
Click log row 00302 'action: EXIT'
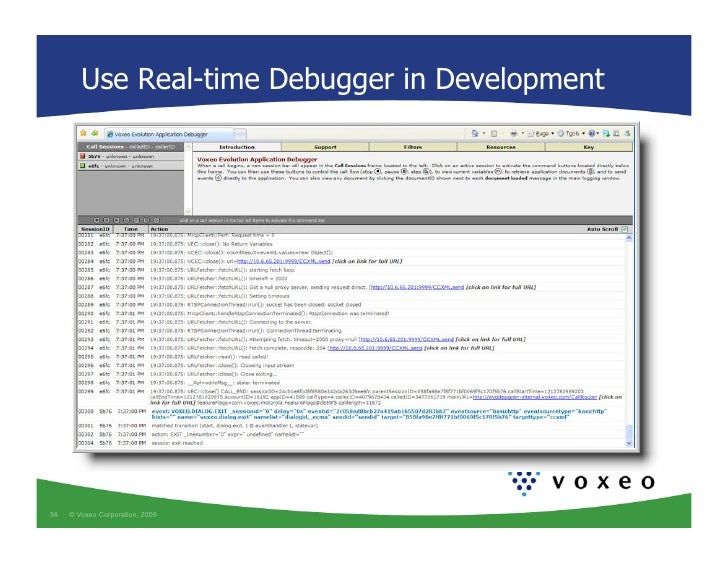pyautogui.click(x=351, y=434)
